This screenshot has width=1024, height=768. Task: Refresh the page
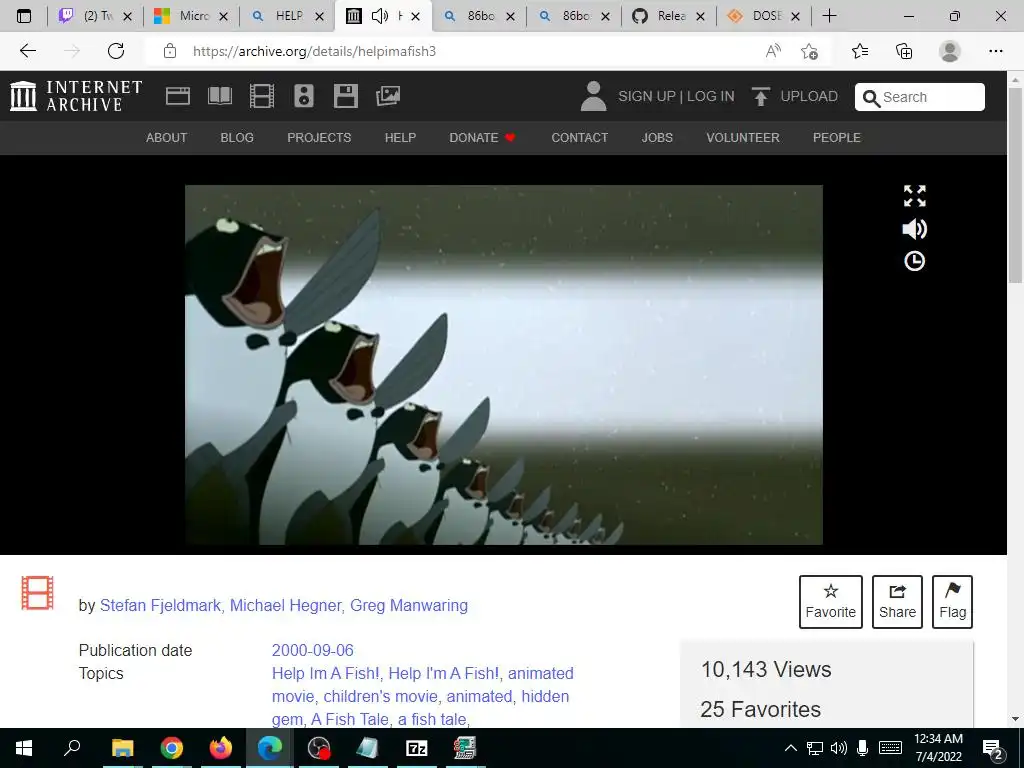point(116,51)
